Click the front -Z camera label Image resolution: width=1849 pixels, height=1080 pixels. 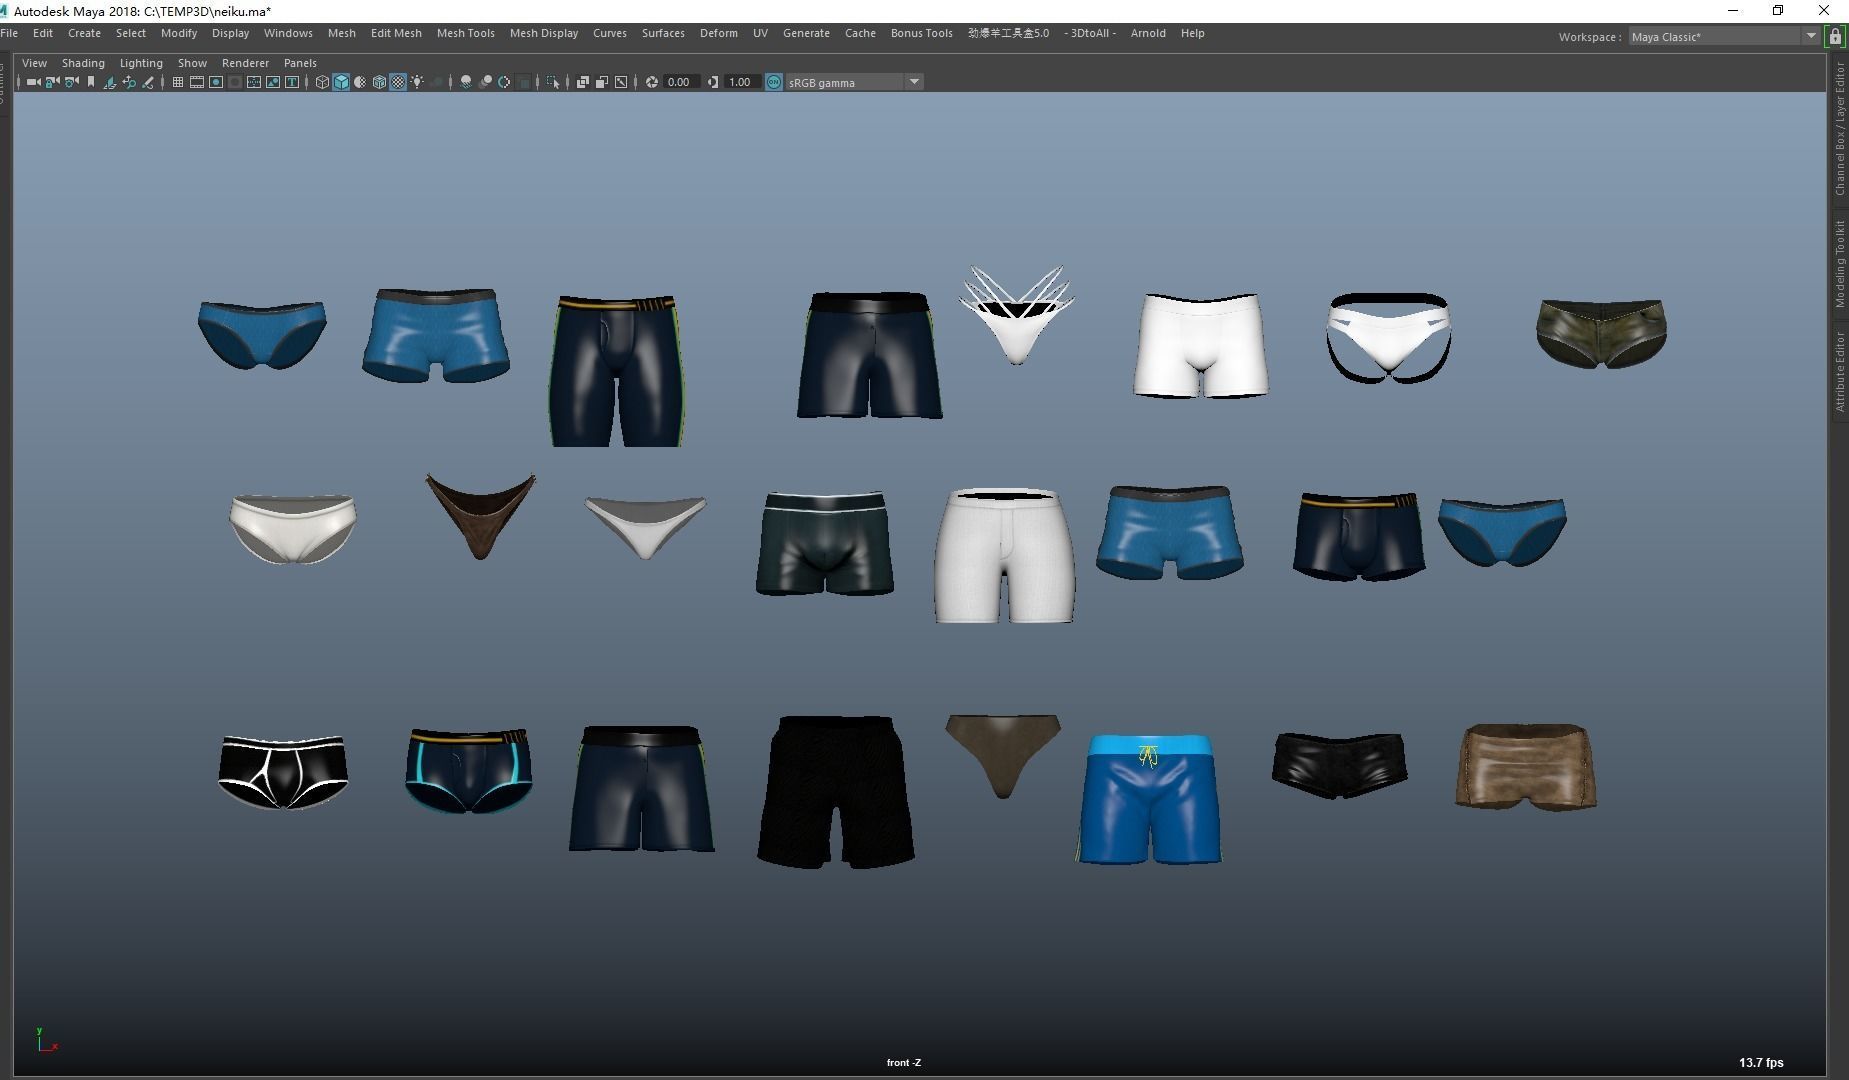tap(904, 1062)
